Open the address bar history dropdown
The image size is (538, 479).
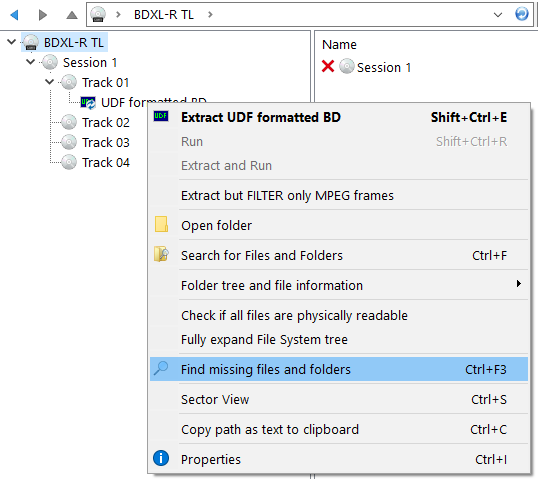[498, 15]
